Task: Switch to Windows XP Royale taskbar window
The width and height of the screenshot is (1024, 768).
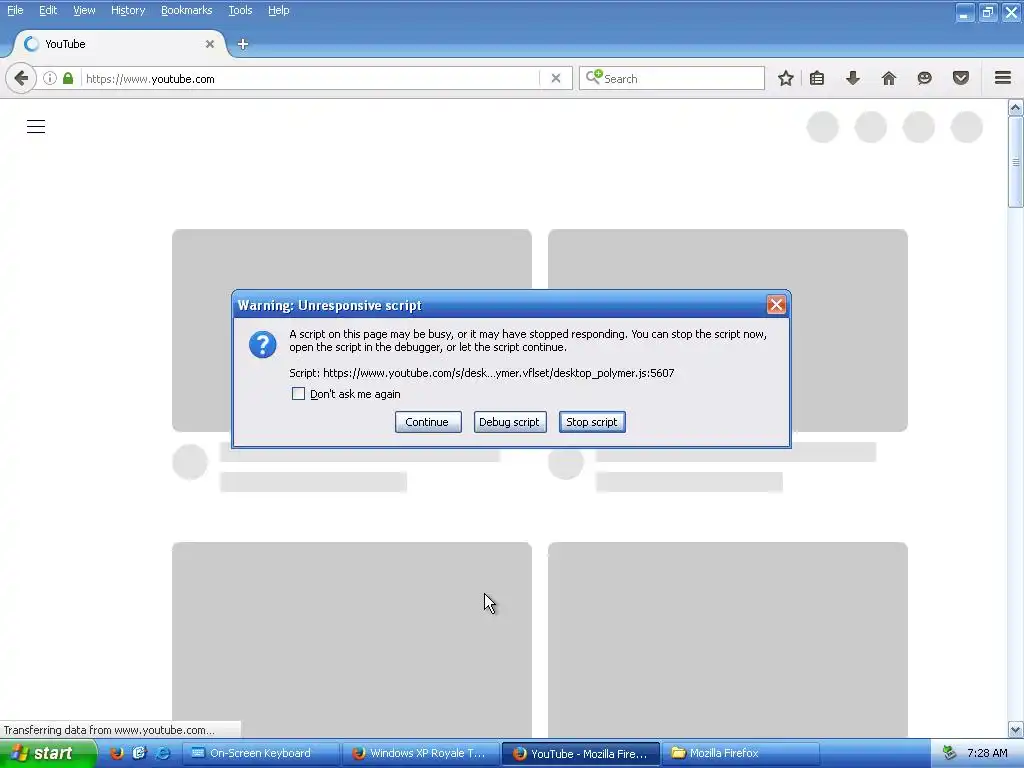Action: 420,753
